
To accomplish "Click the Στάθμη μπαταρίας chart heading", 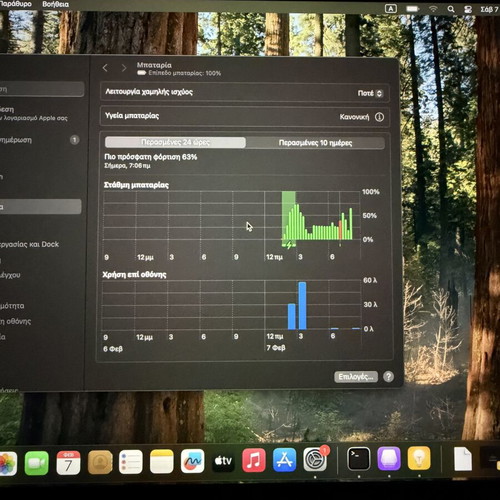I will pyautogui.click(x=136, y=185).
